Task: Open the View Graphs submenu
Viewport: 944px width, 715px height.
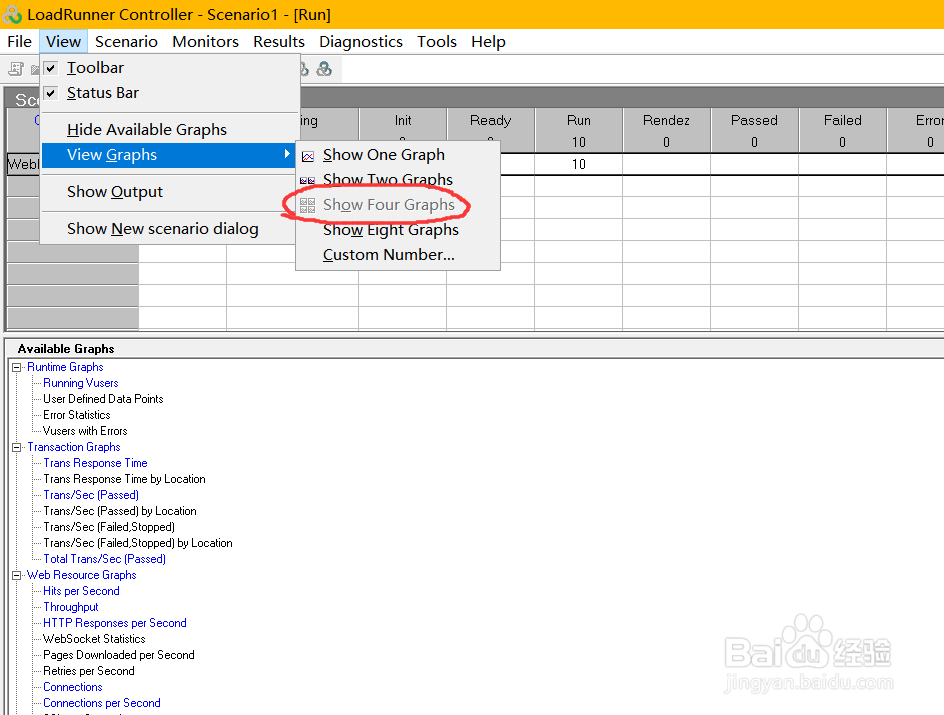Action: click(170, 155)
